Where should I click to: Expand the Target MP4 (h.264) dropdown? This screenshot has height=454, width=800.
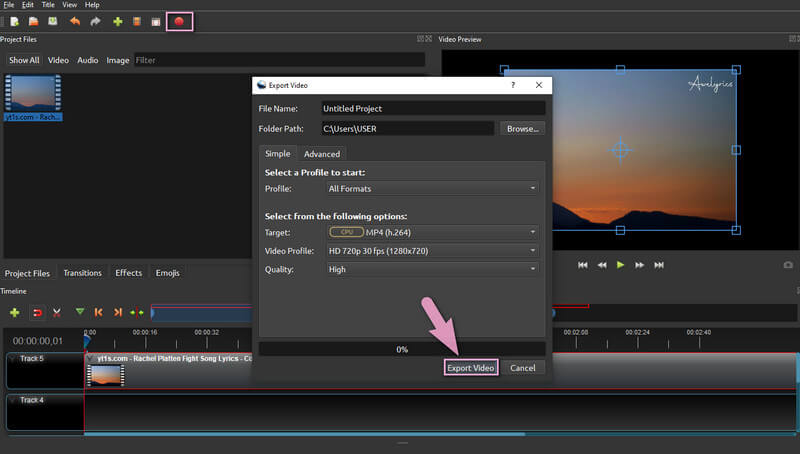432,233
